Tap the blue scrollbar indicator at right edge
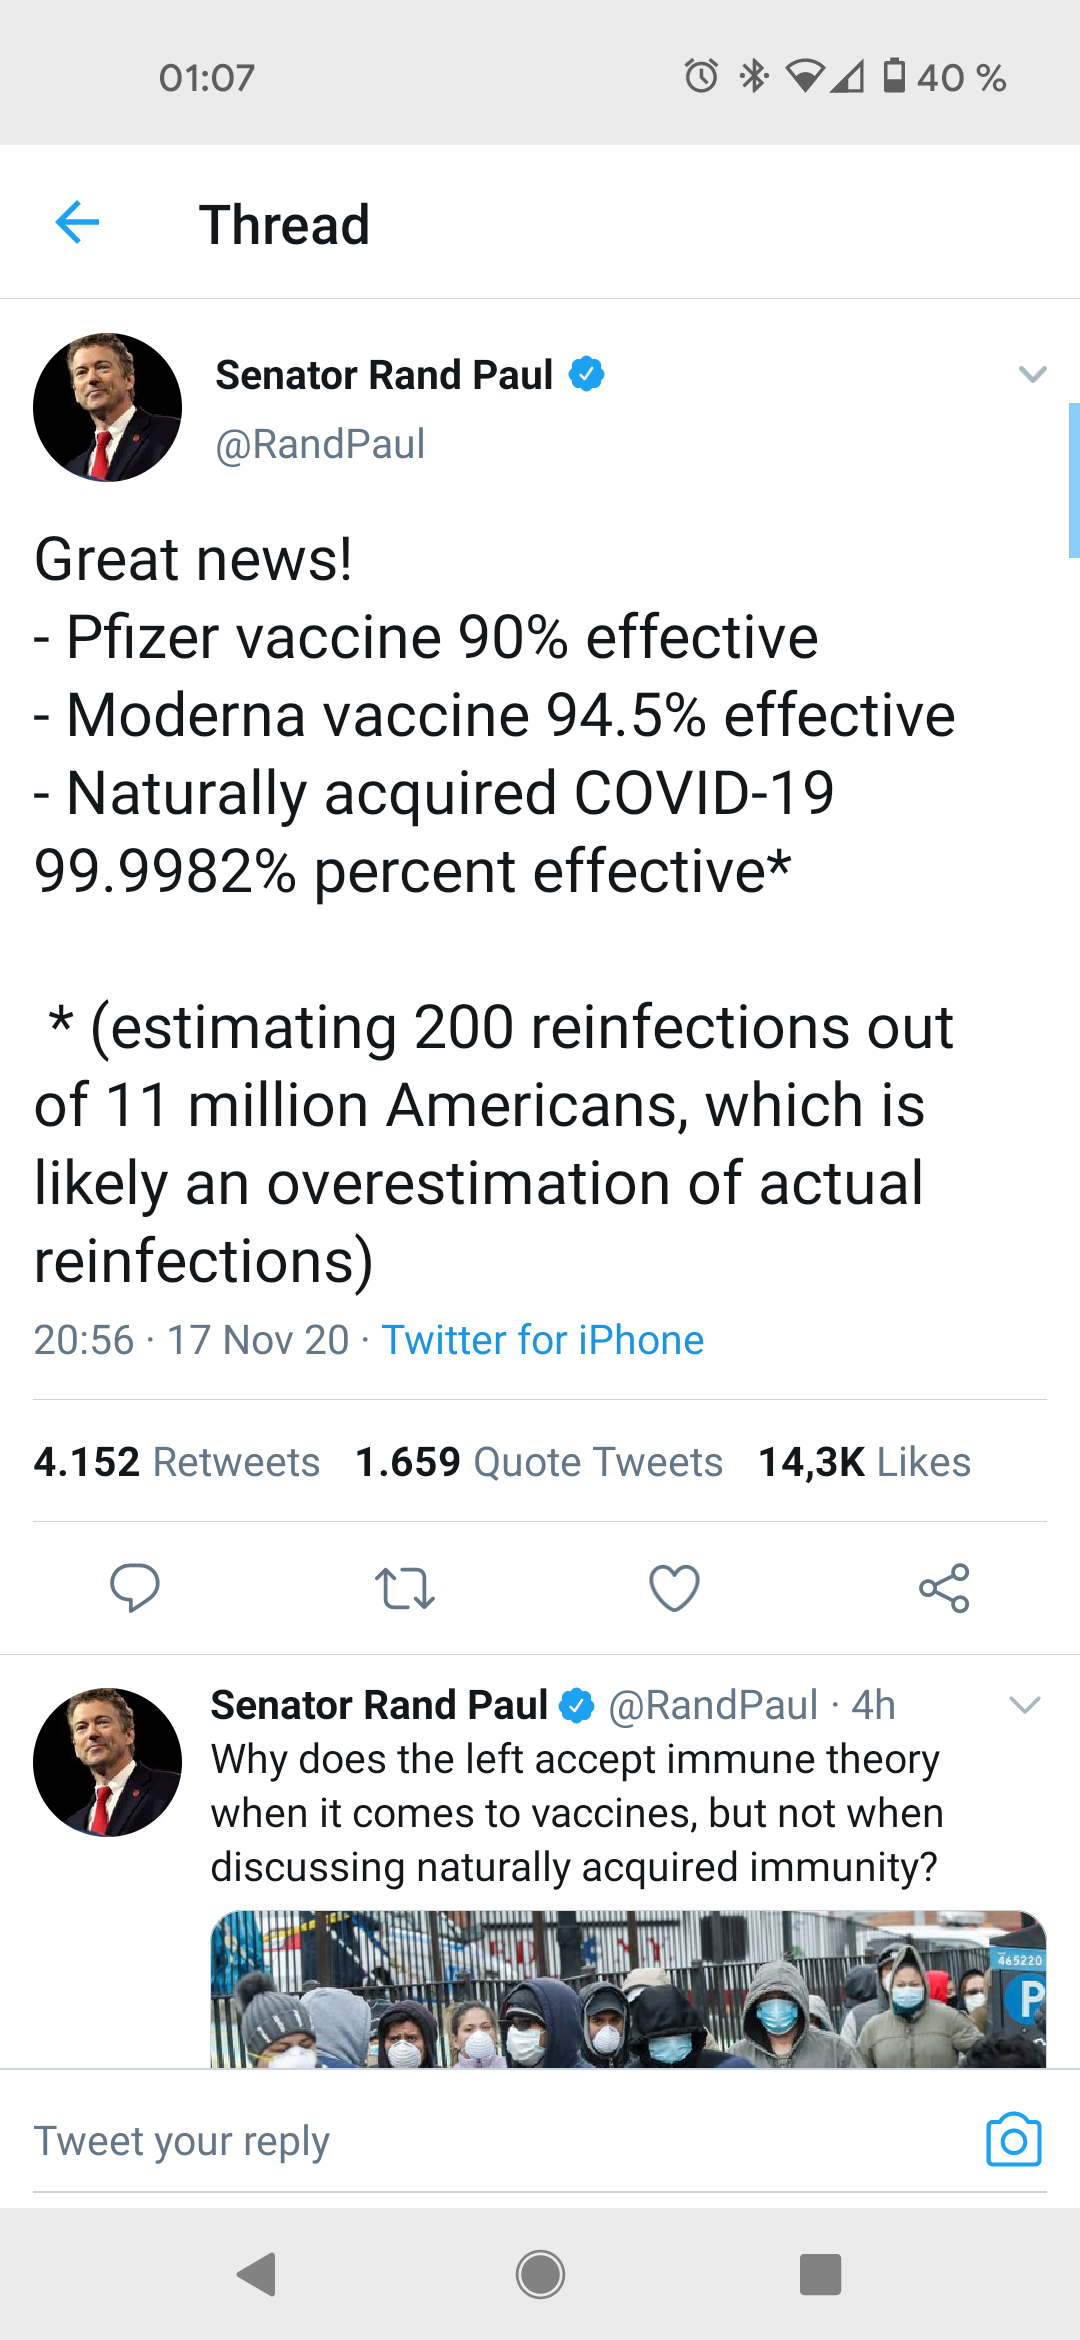Screen dimensions: 1080x2340 tap(1073, 480)
